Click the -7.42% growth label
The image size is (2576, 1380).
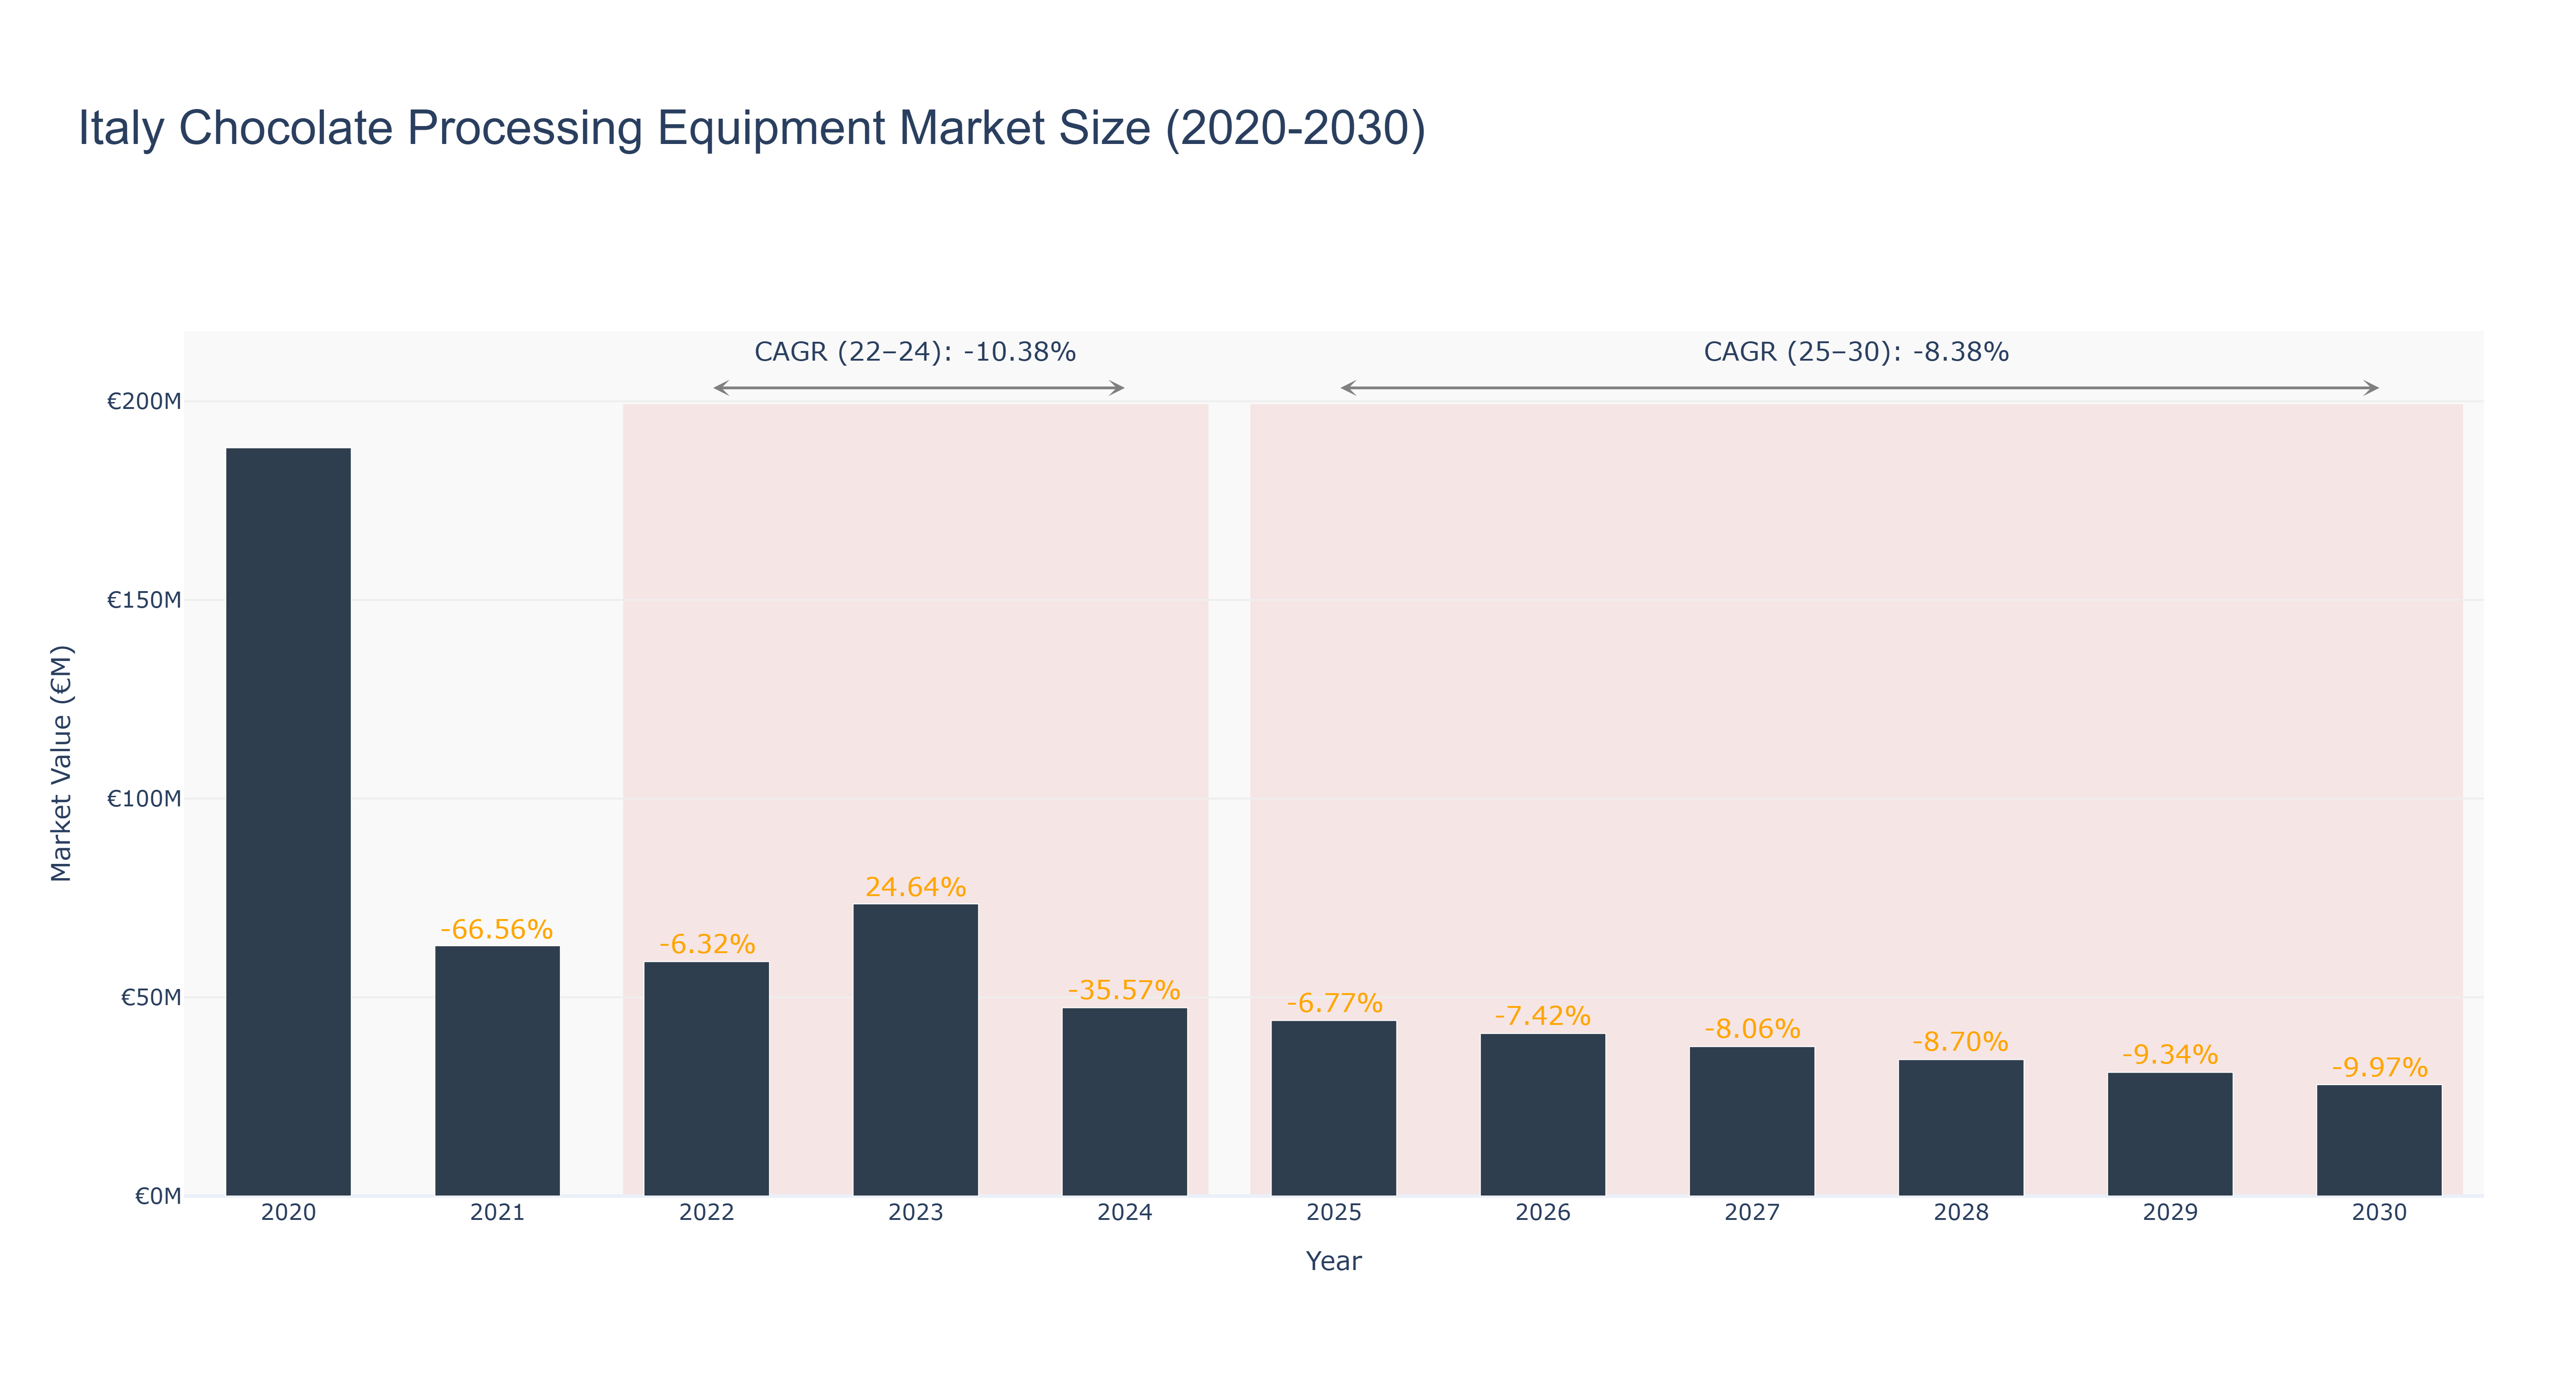tap(1542, 1016)
